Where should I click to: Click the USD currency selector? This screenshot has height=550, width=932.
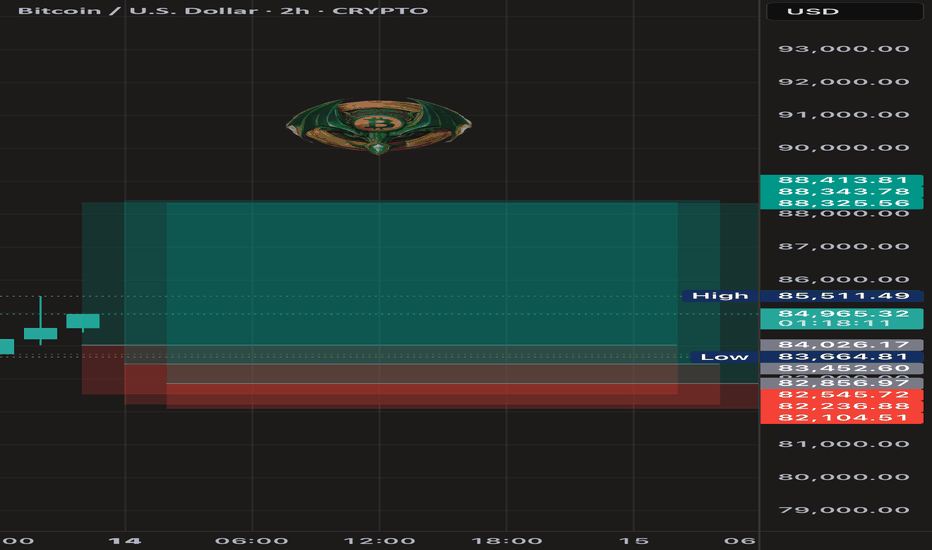844,11
